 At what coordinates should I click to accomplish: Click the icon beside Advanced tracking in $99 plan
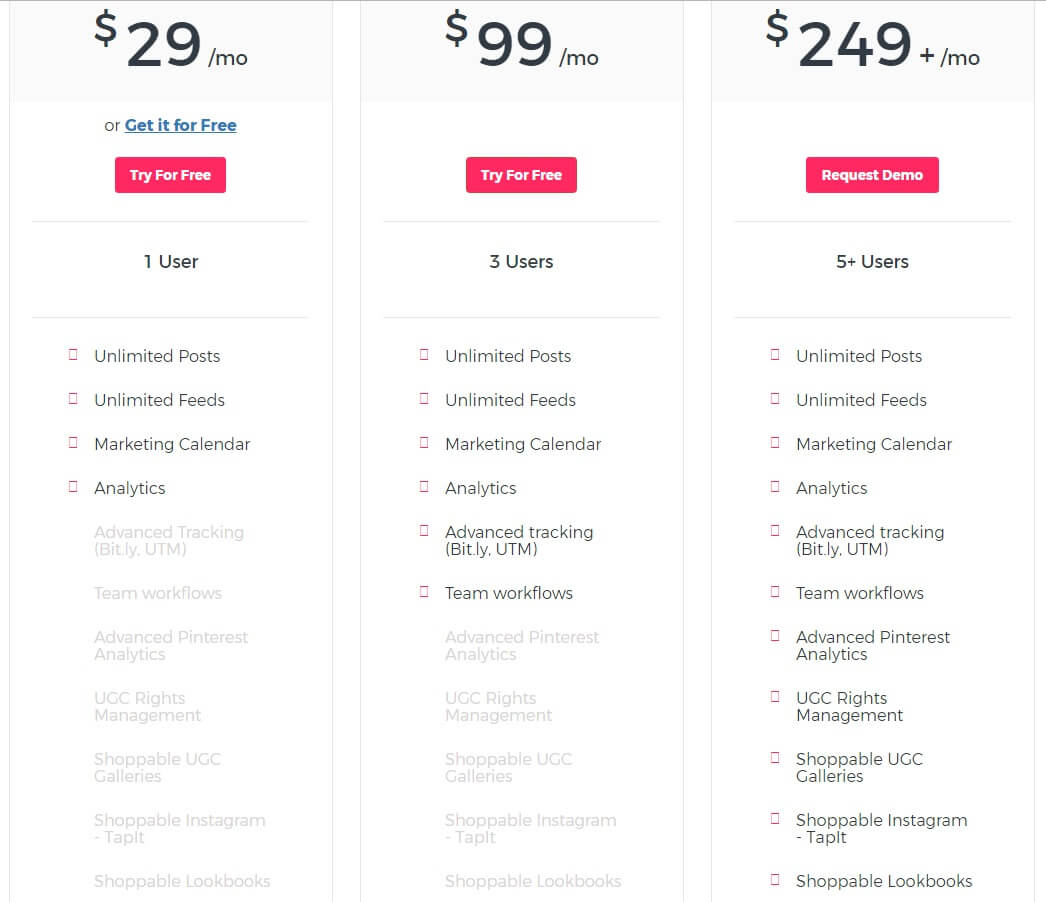[x=424, y=531]
